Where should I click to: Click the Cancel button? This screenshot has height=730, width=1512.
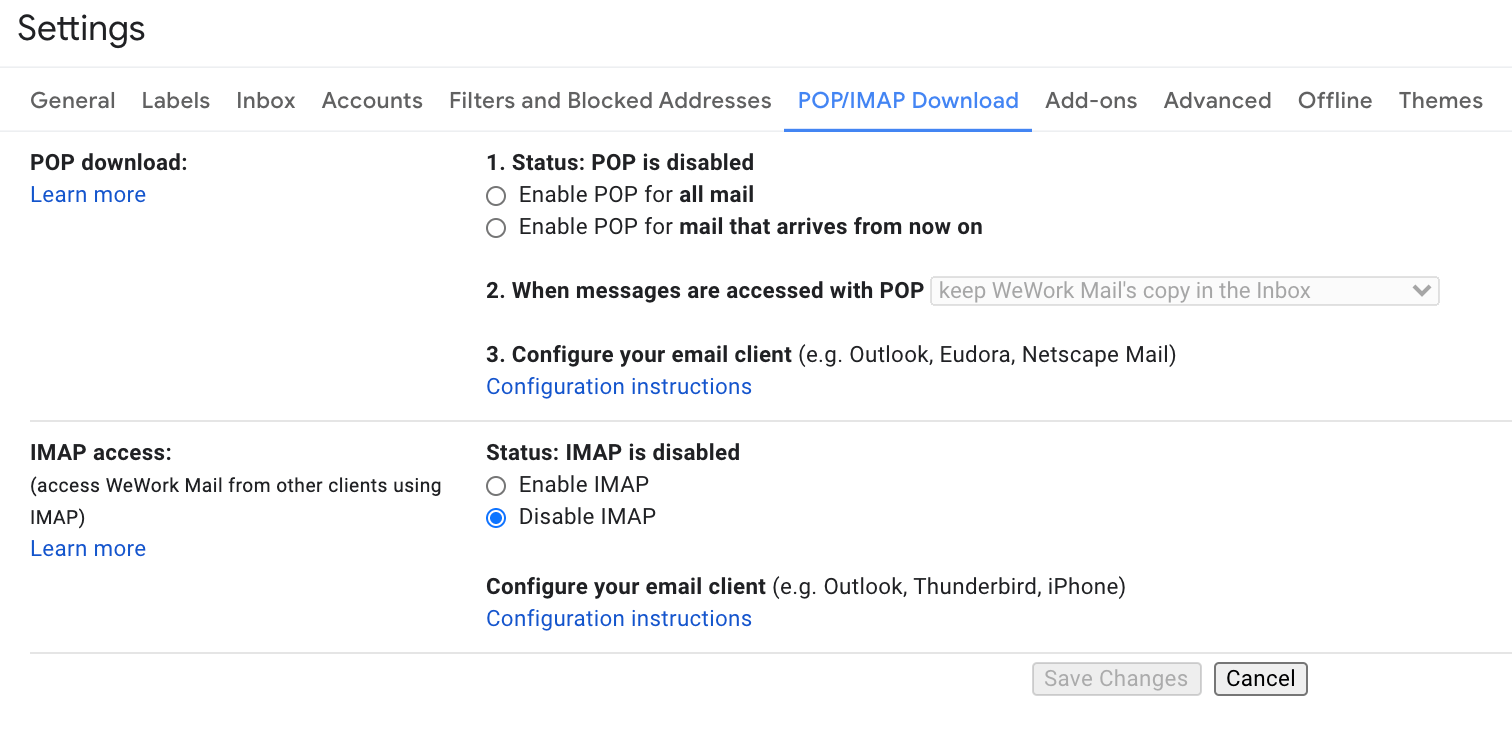click(1260, 678)
